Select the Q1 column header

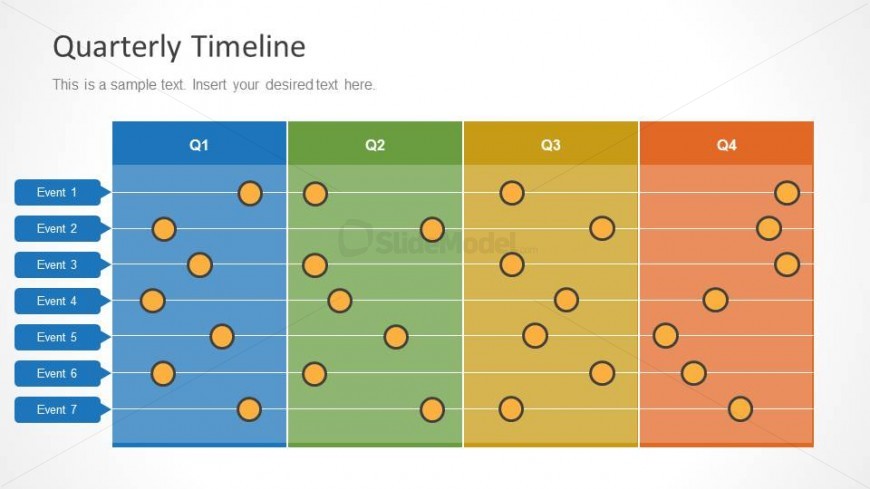pos(199,145)
